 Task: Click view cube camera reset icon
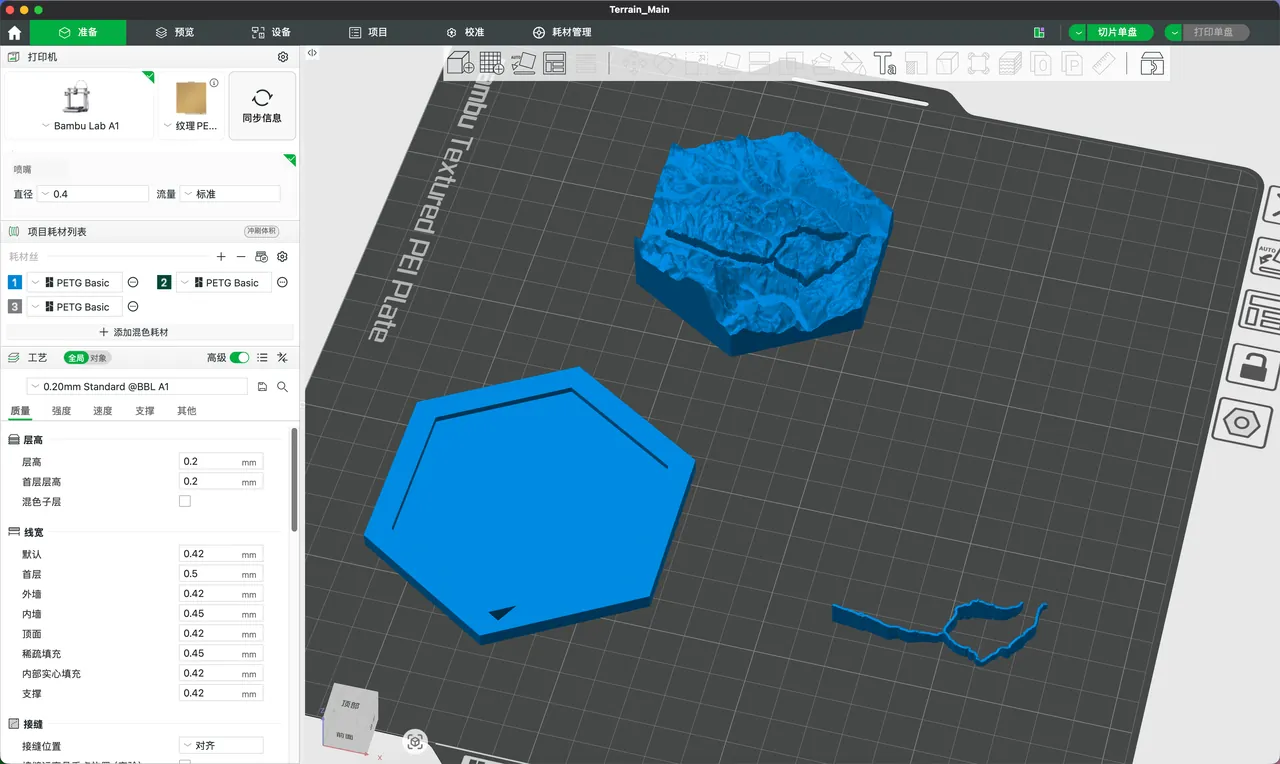tap(416, 741)
